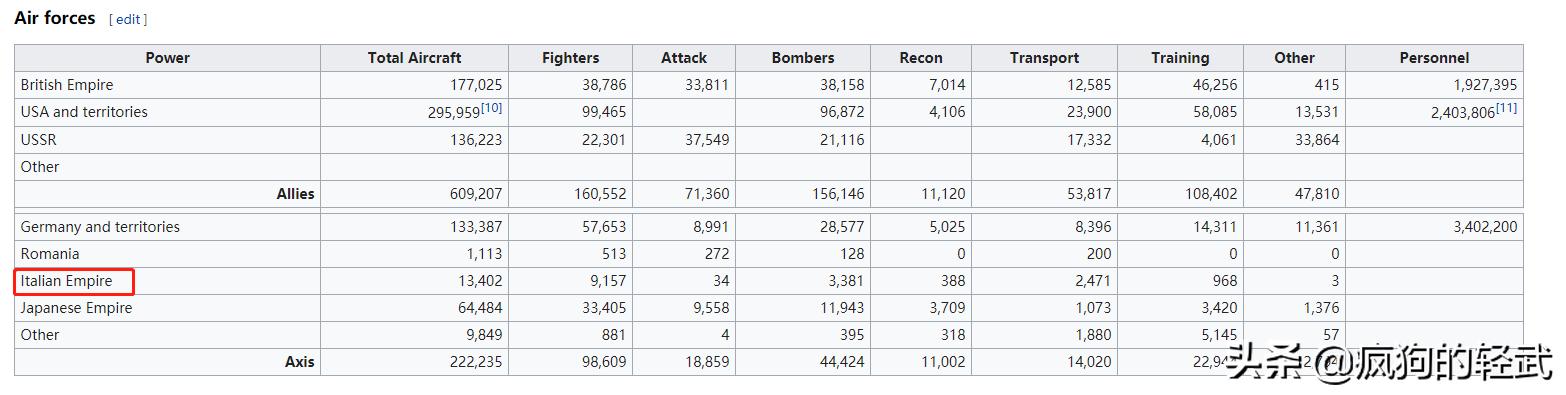Click the edit link beside Air forces
1566x395 pixels.
(x=129, y=20)
